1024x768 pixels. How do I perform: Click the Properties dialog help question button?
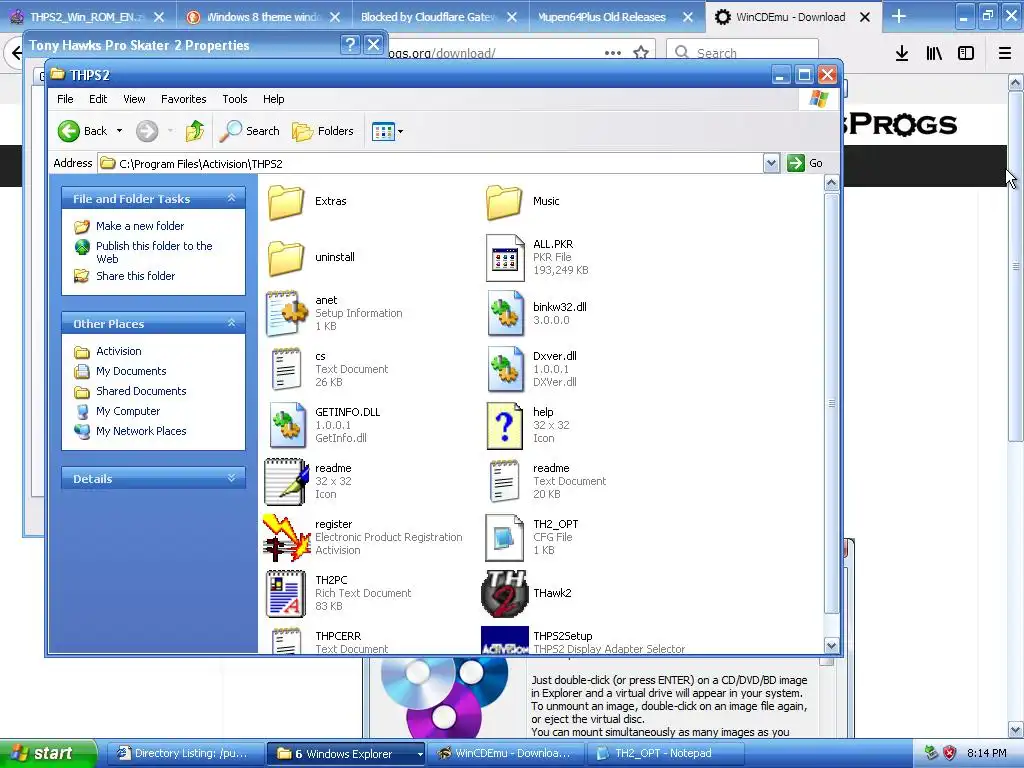point(350,44)
